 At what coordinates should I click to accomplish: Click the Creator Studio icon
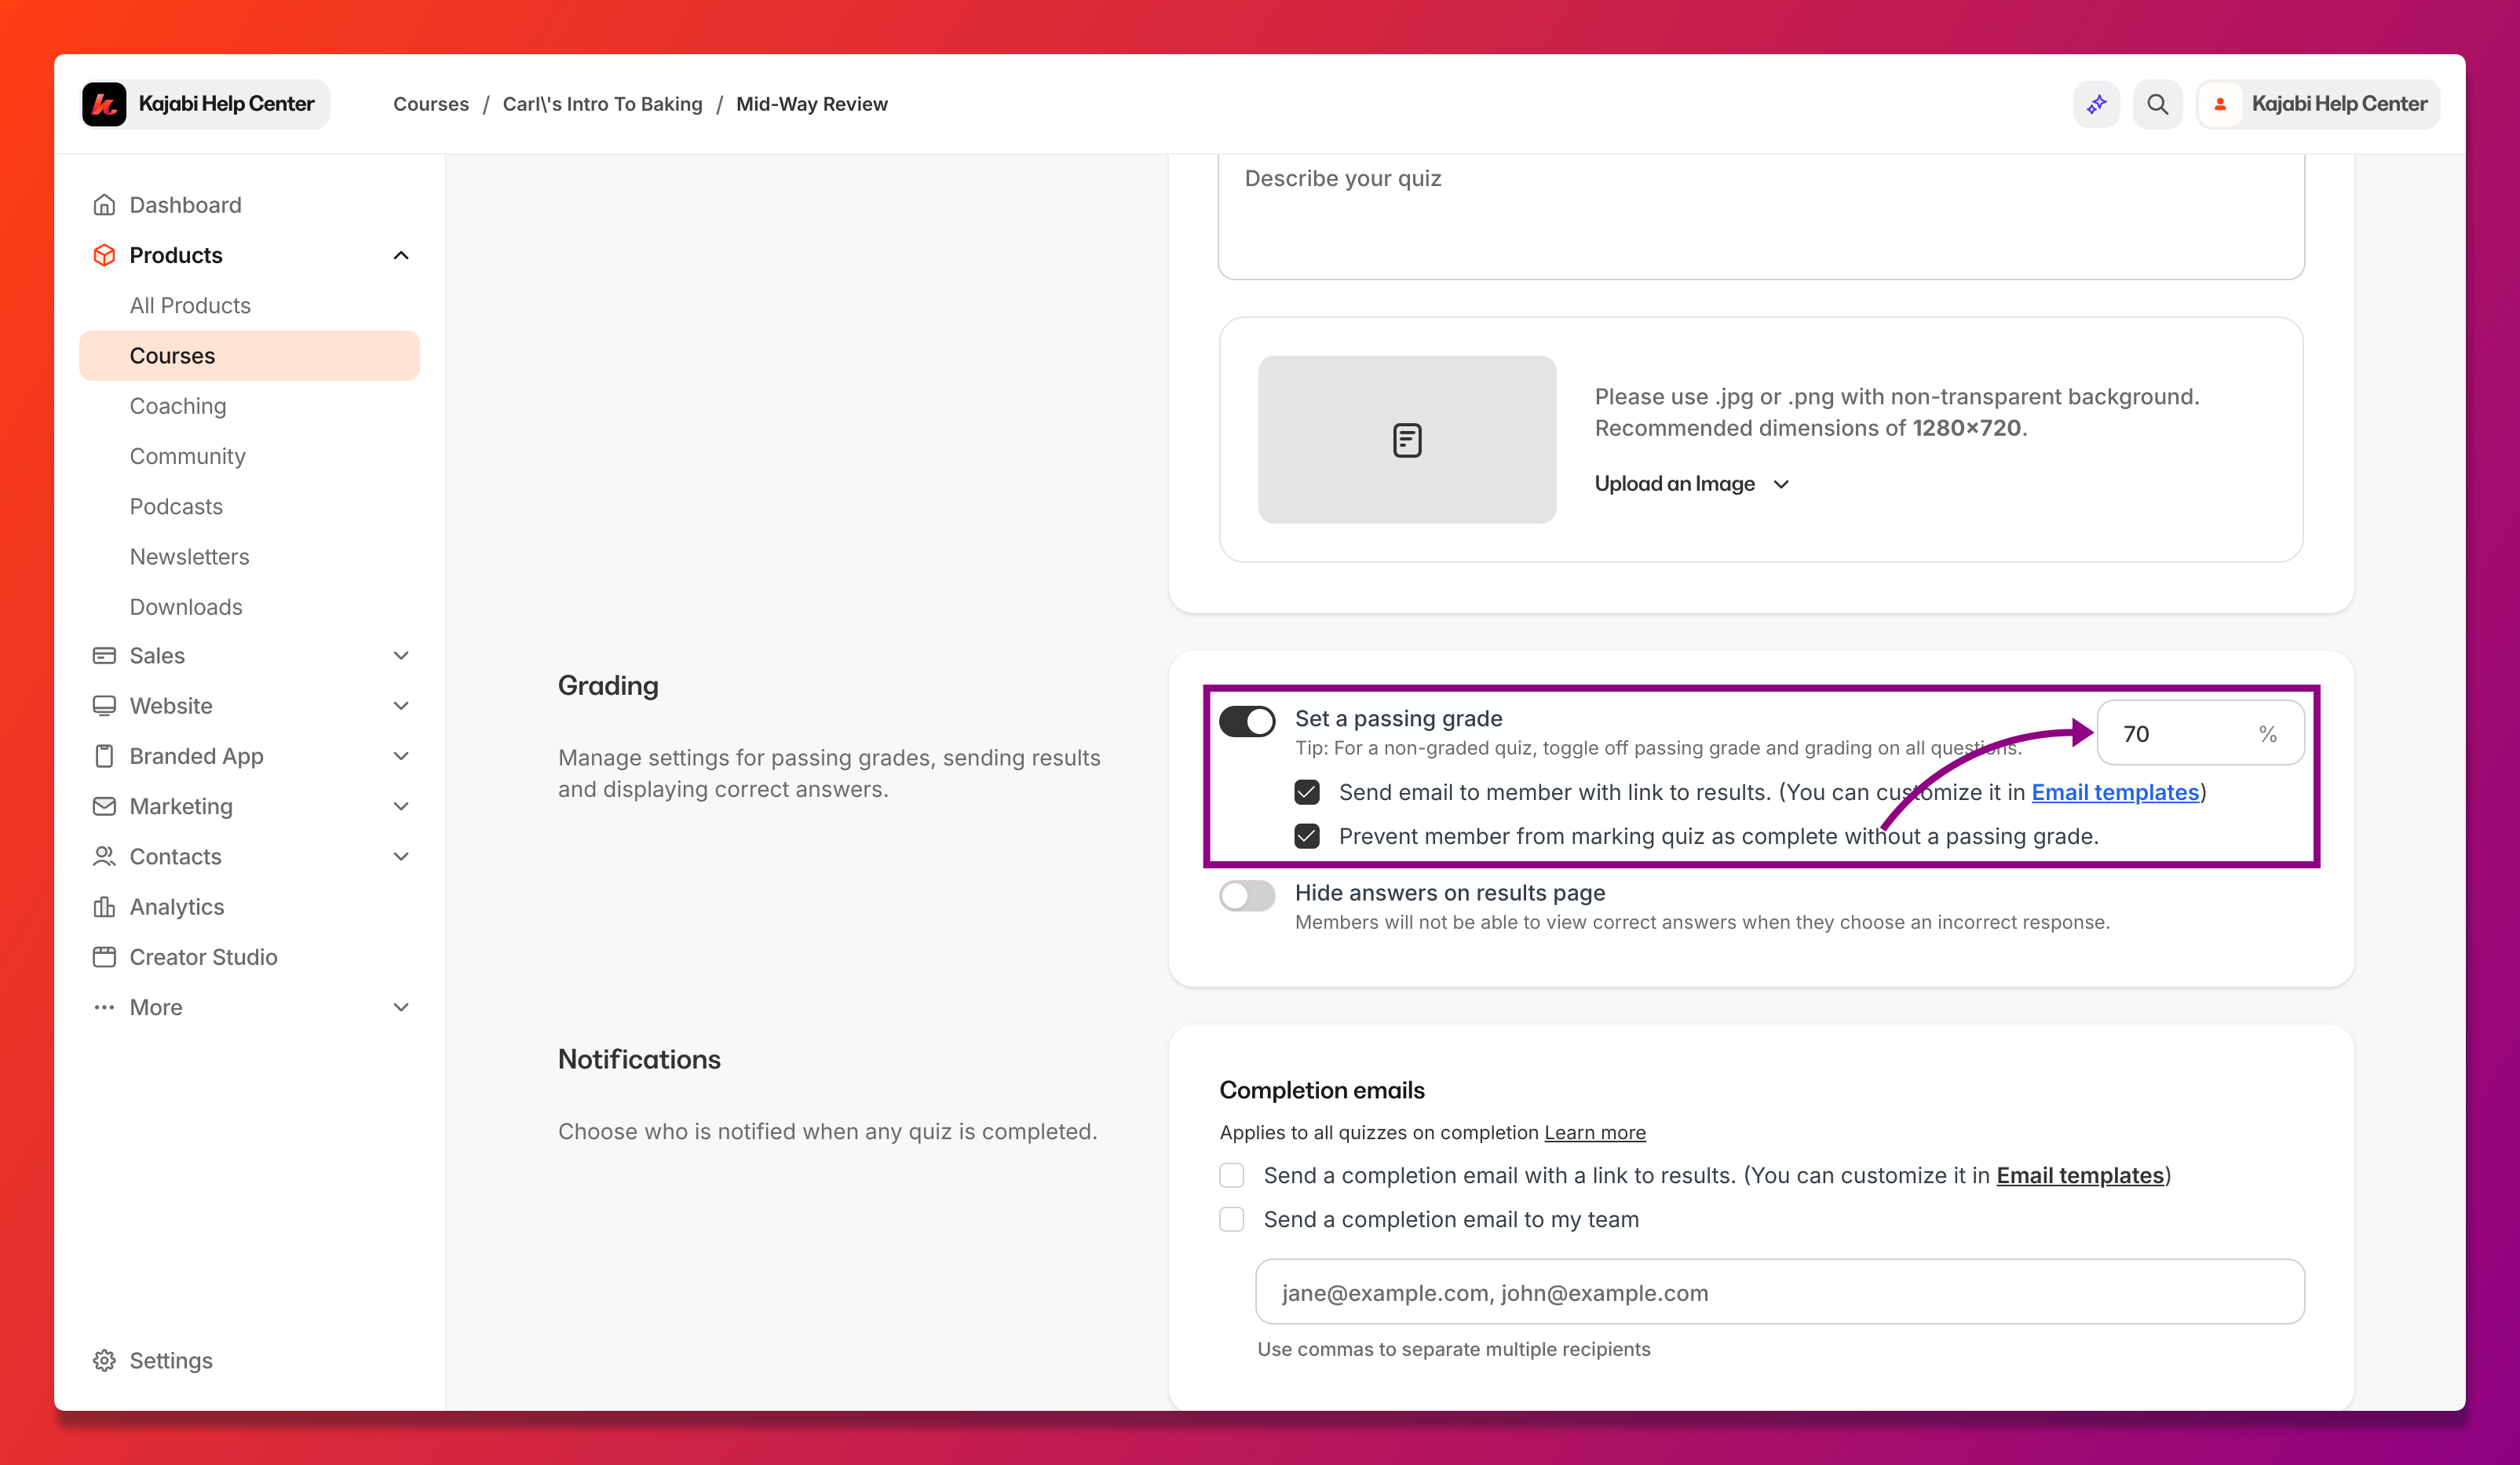click(104, 957)
